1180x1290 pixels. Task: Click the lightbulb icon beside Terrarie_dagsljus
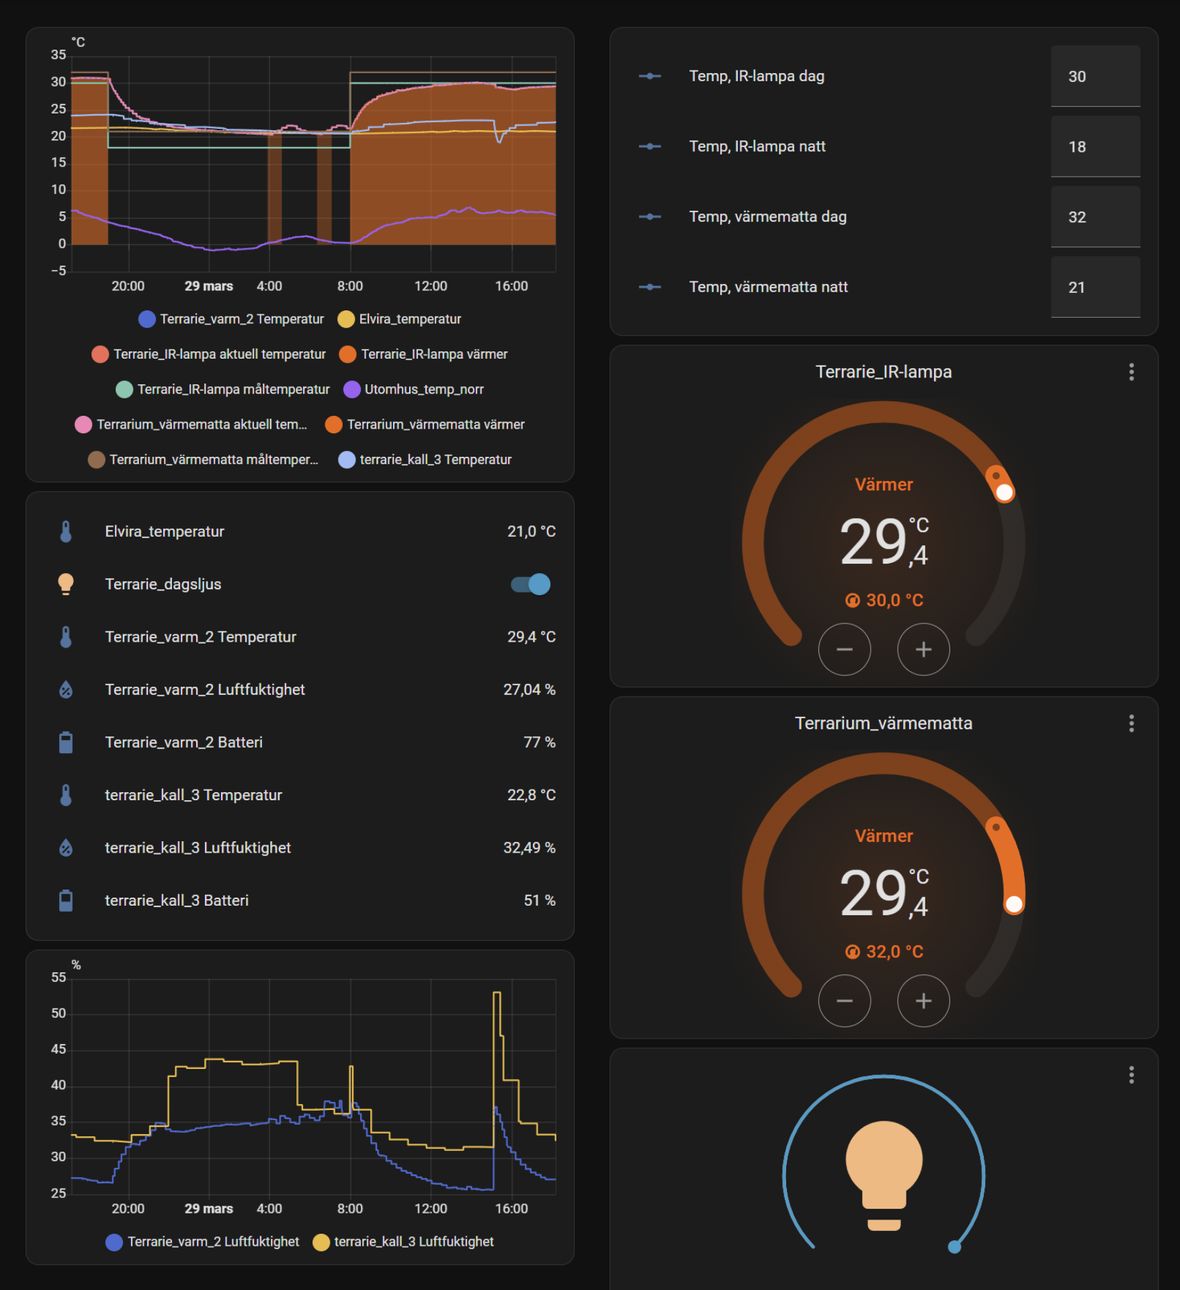coord(66,584)
